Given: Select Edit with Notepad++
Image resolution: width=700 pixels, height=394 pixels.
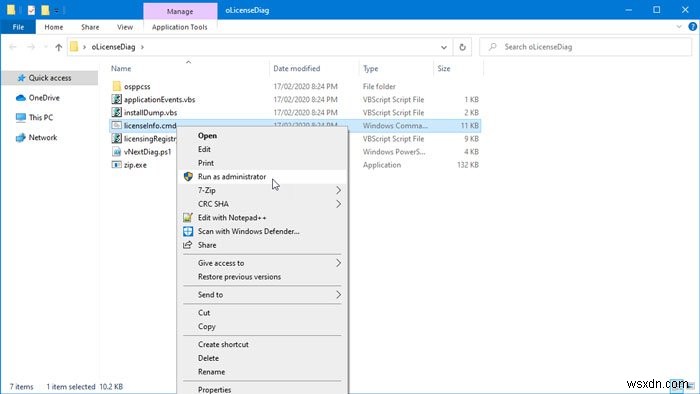Looking at the screenshot, I should pyautogui.click(x=232, y=217).
